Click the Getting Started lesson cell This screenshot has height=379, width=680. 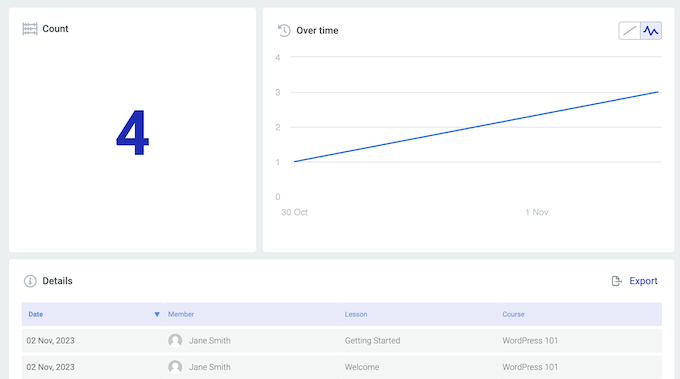373,341
